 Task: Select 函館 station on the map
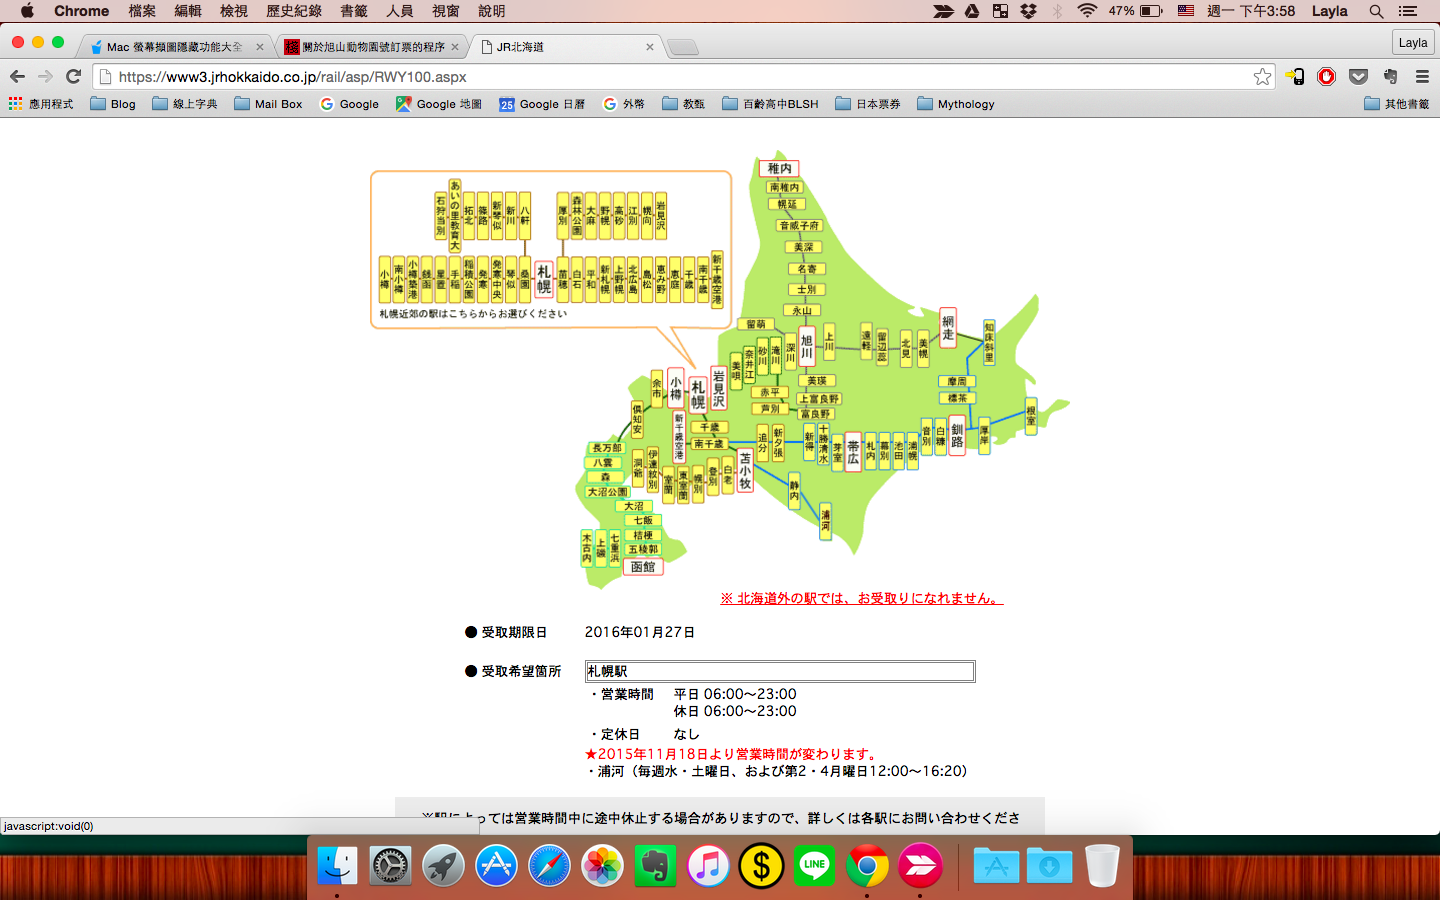643,567
